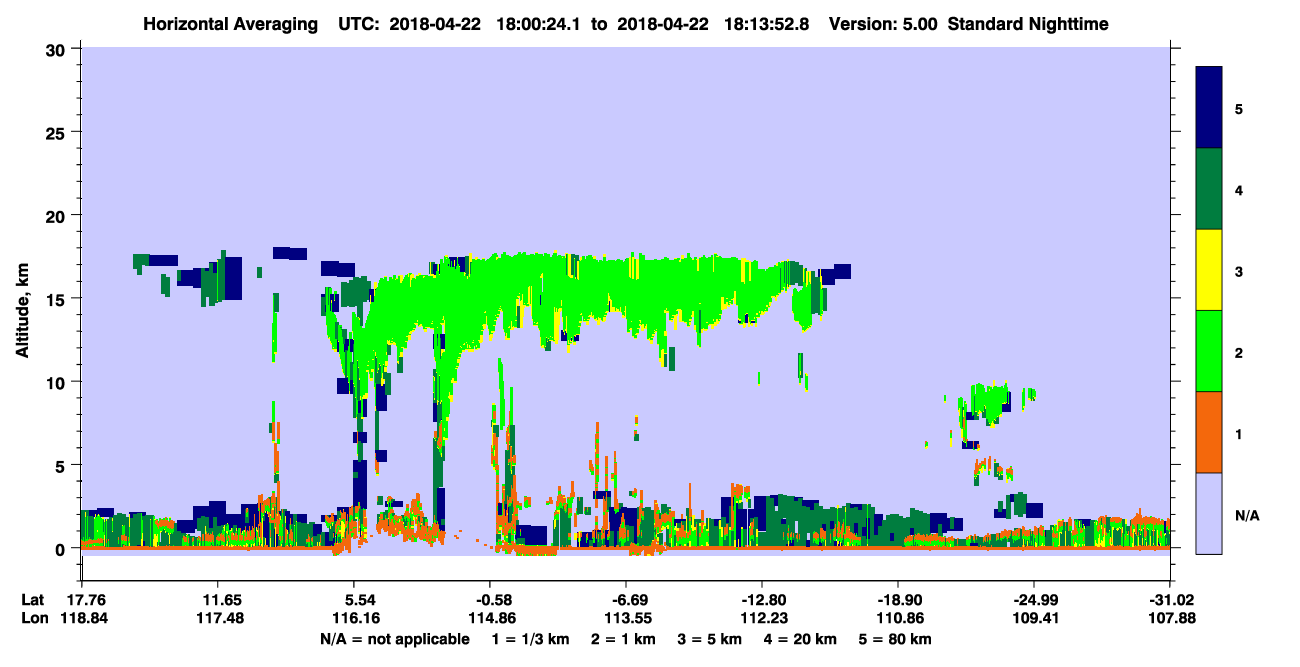
Task: Click the y-axis tick label 25
Action: point(58,132)
